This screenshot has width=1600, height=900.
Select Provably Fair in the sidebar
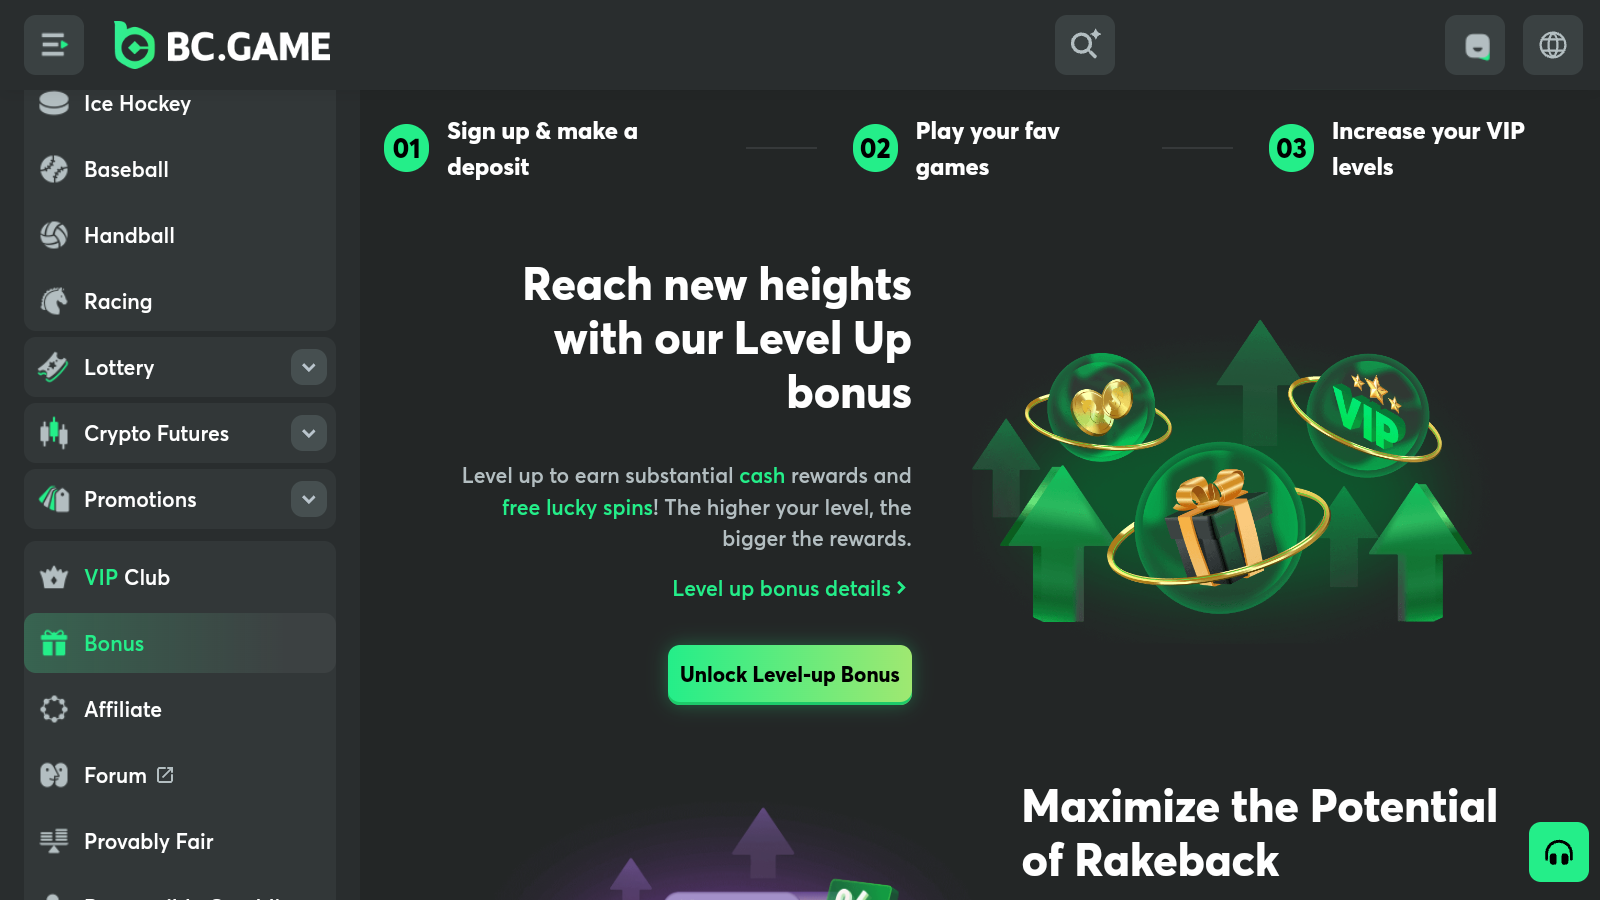click(180, 841)
